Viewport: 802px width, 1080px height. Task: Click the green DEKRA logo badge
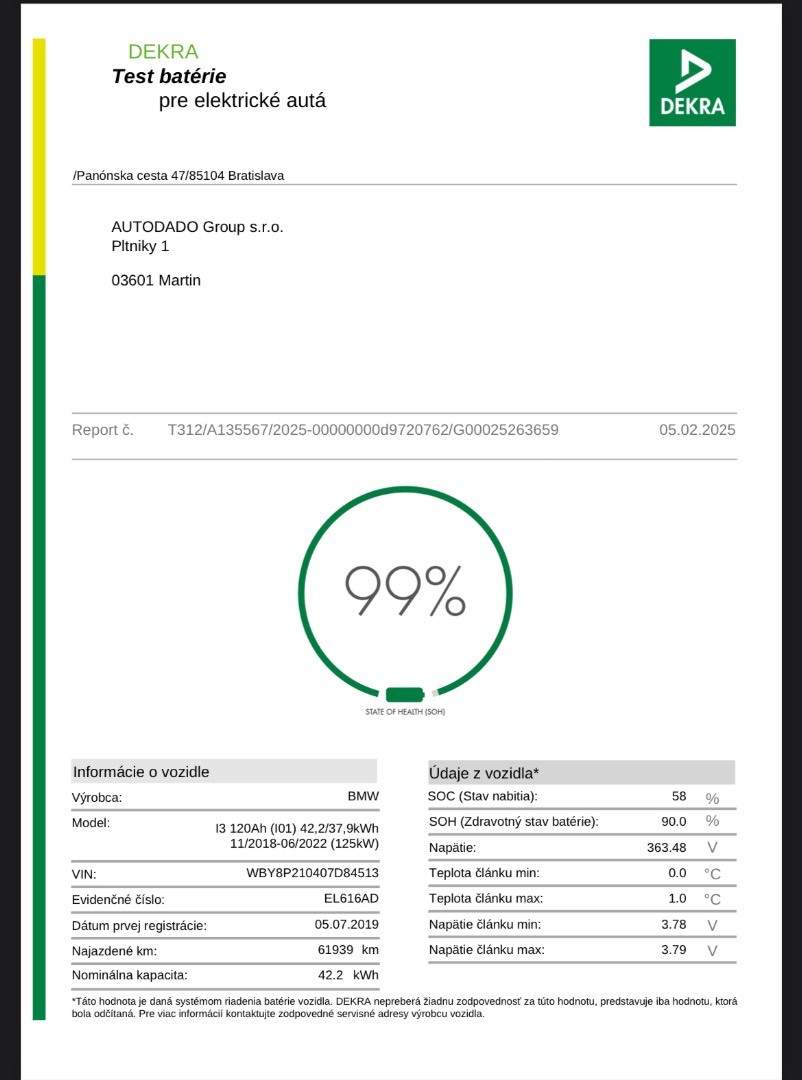(x=692, y=83)
